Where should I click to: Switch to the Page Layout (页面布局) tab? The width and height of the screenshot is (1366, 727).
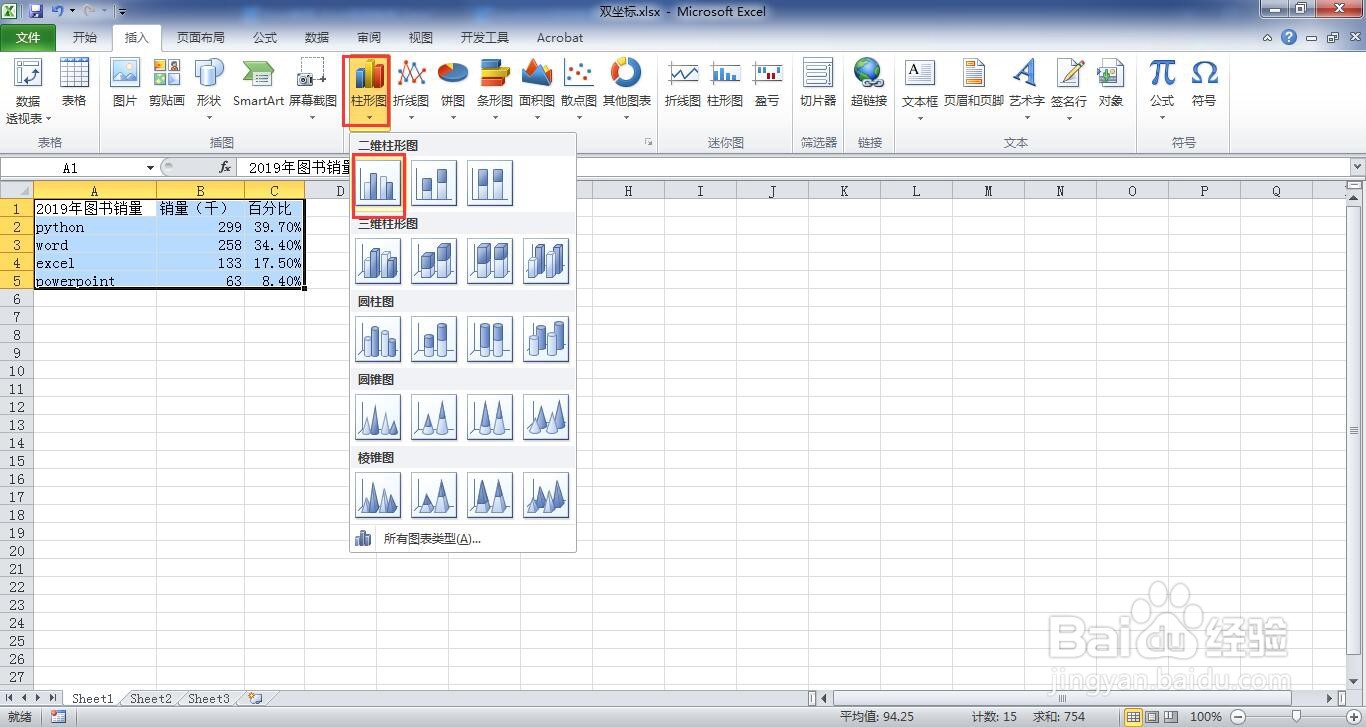201,37
